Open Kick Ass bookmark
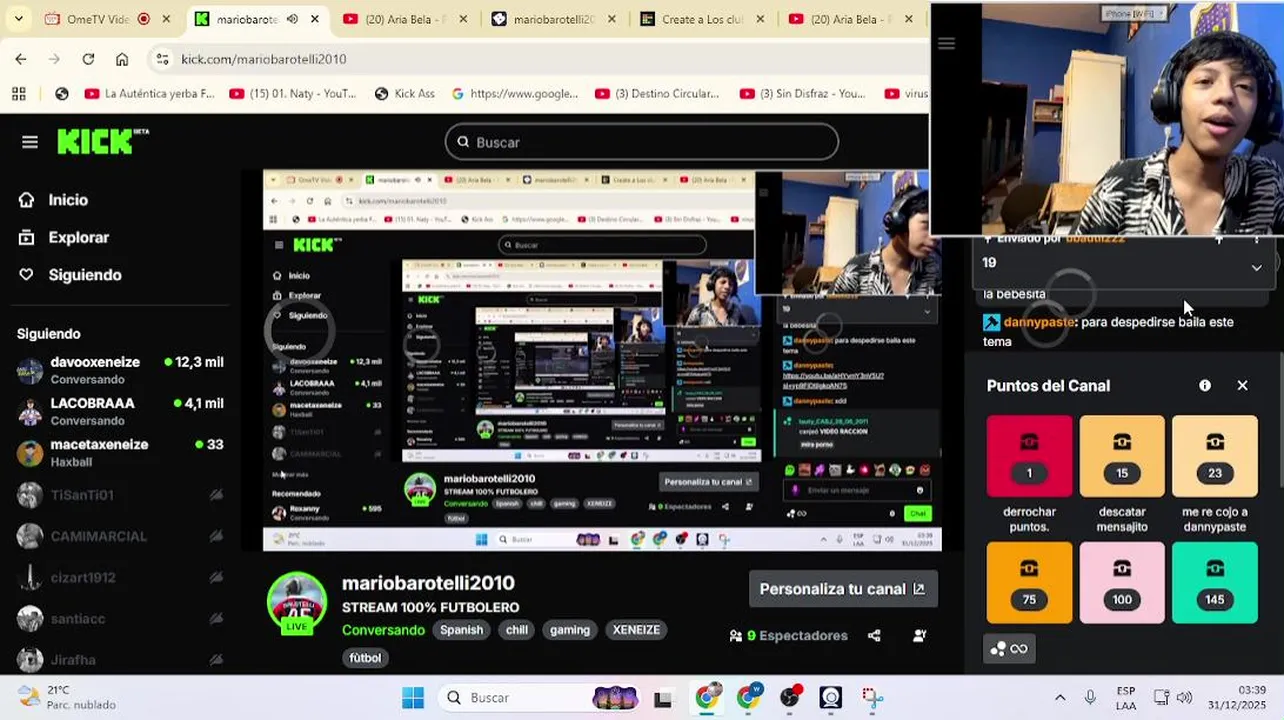 point(404,94)
